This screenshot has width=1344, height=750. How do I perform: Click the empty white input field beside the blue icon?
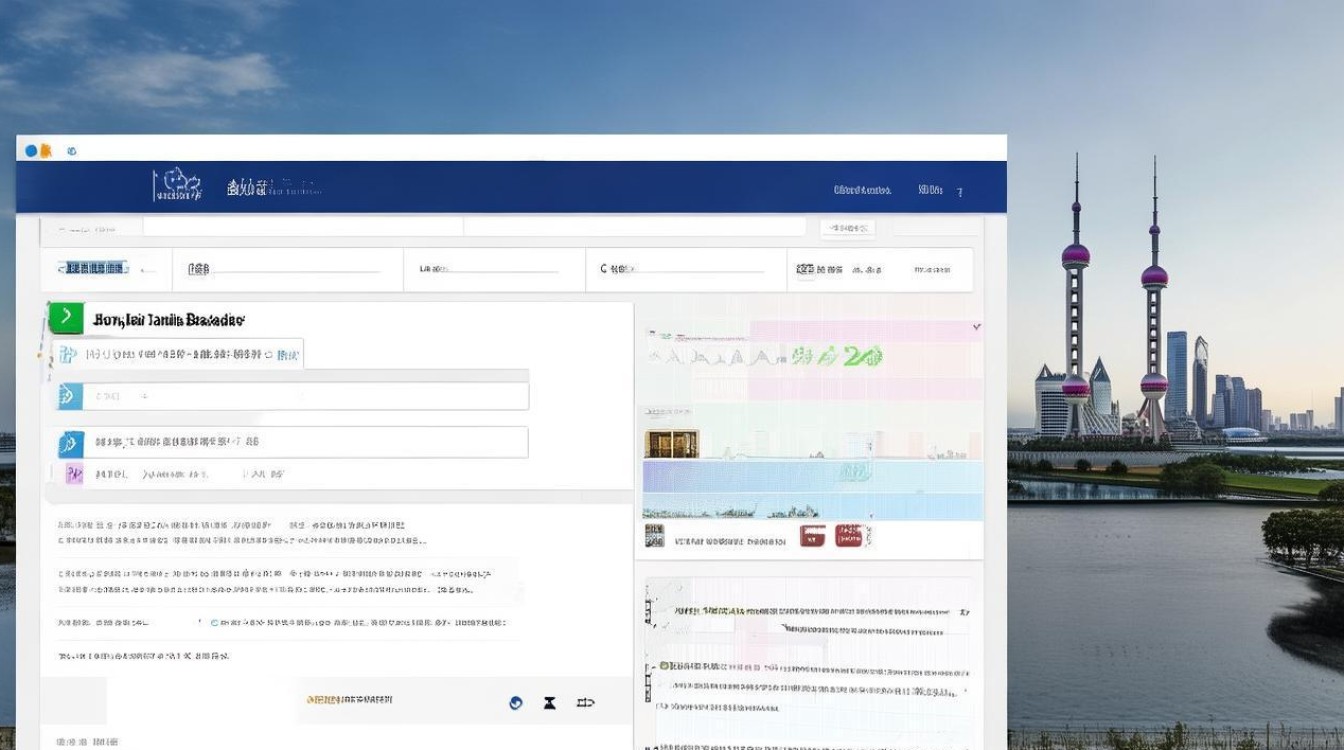305,395
